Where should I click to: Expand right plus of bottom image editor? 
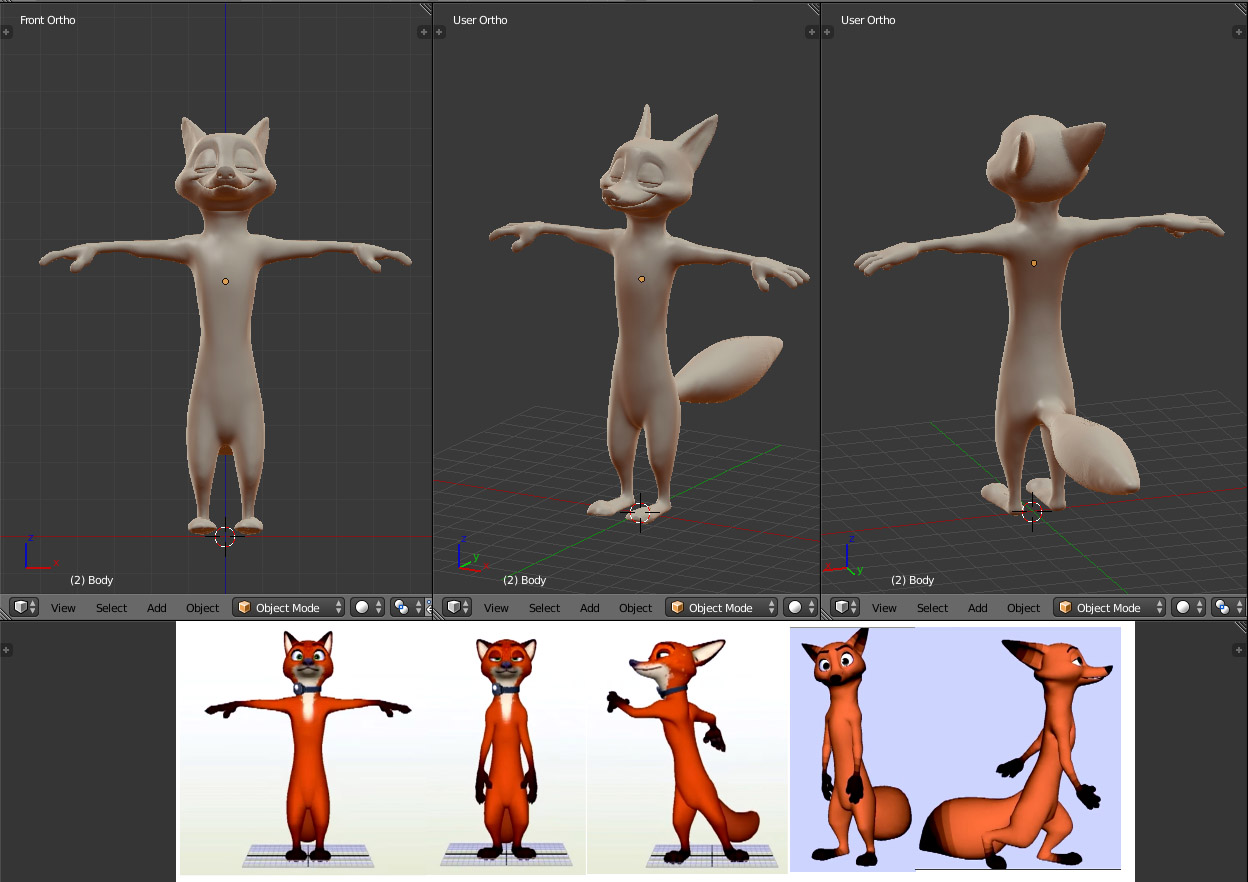tap(1240, 650)
